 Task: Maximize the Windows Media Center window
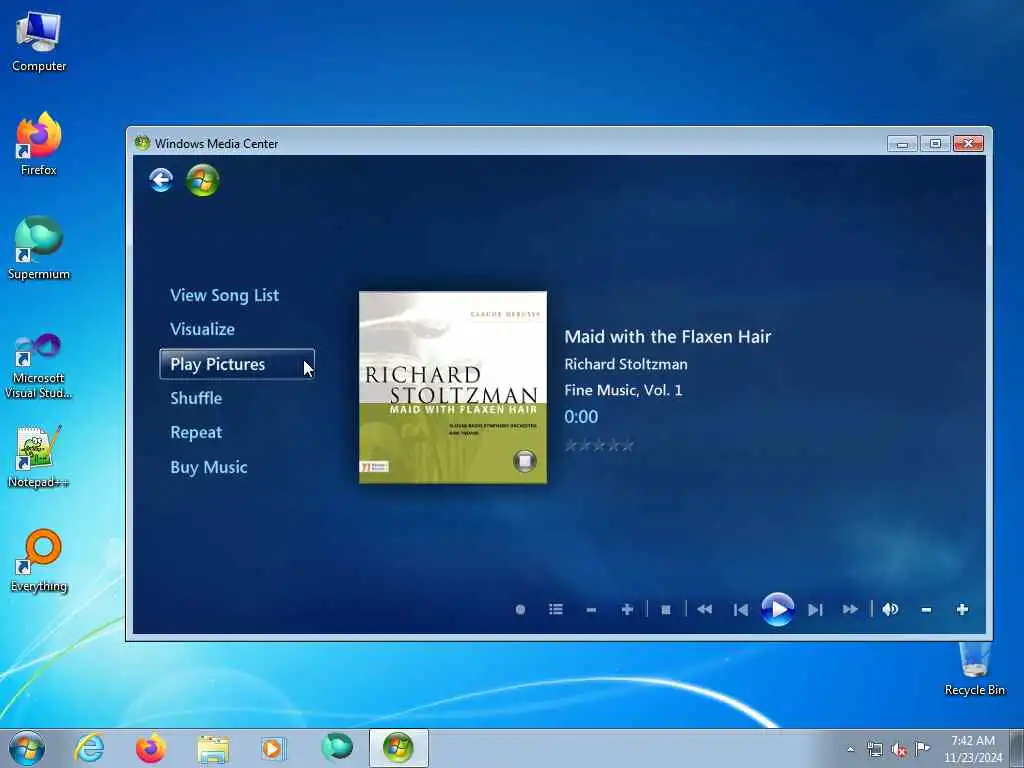pos(935,143)
